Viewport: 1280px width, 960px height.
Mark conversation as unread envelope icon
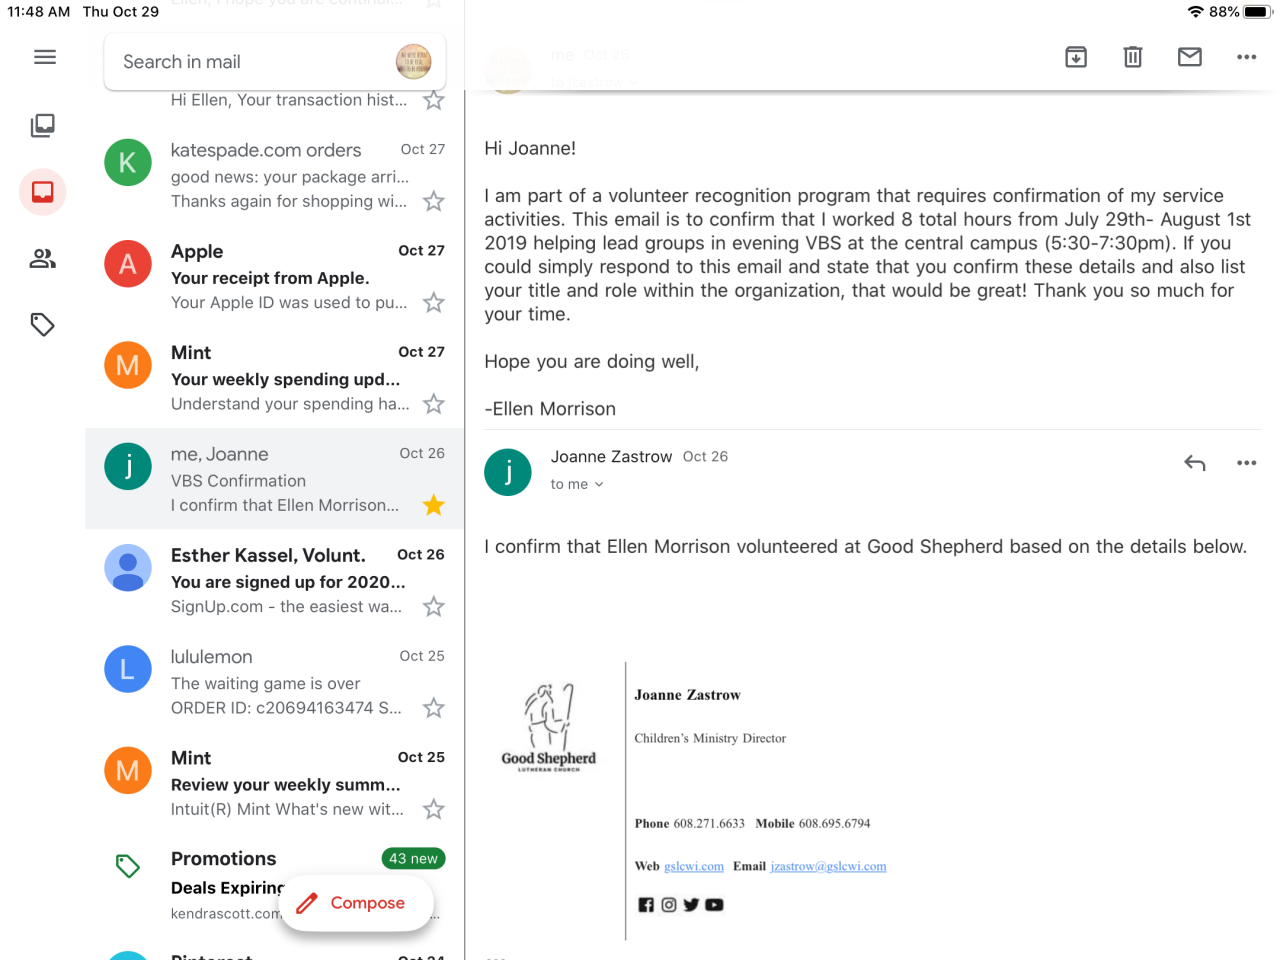click(1190, 57)
